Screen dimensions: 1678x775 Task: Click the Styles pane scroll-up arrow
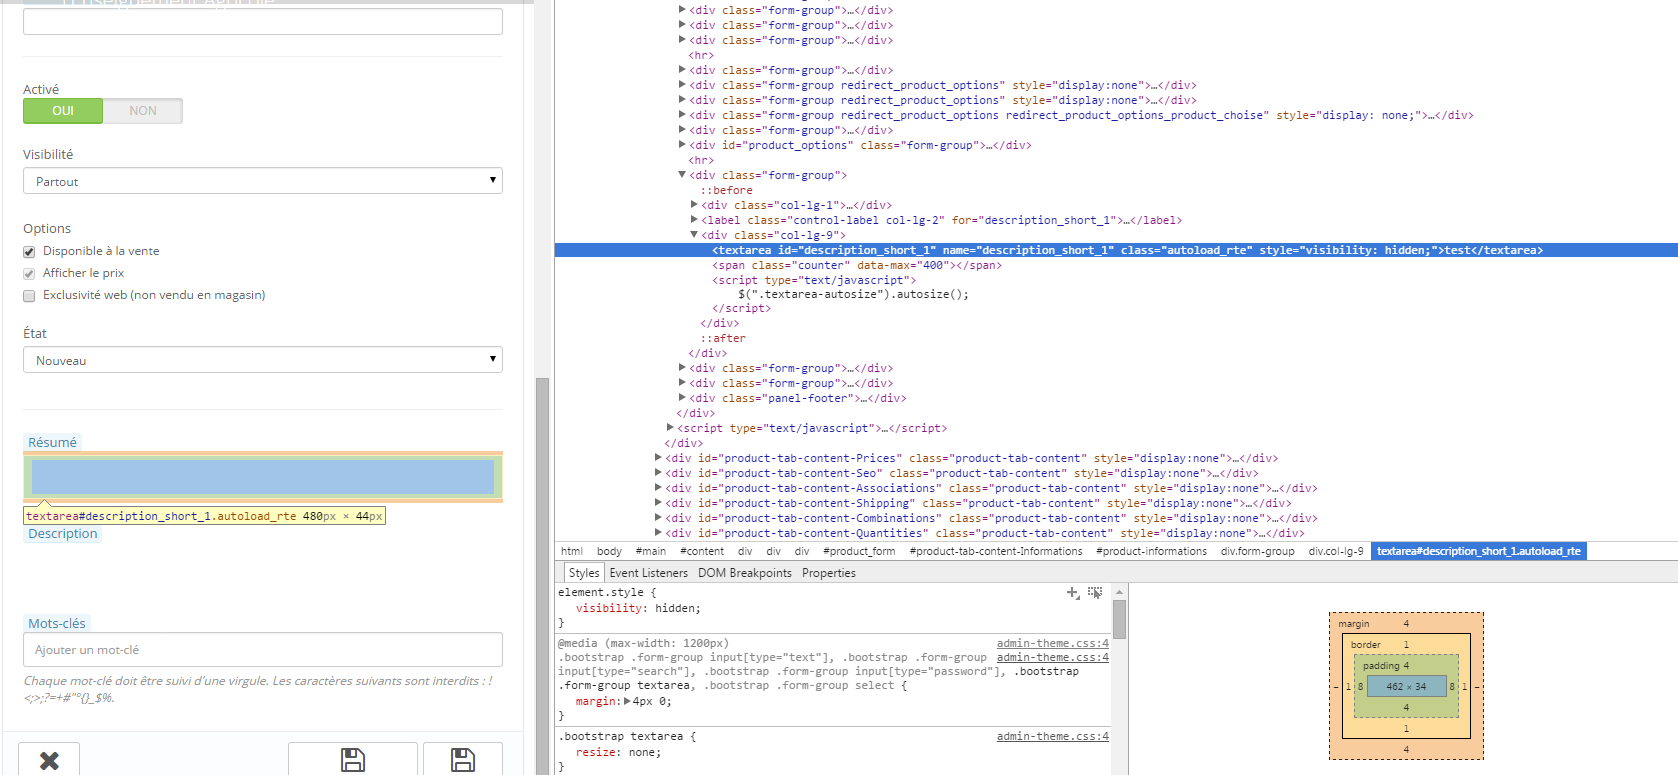point(1120,591)
